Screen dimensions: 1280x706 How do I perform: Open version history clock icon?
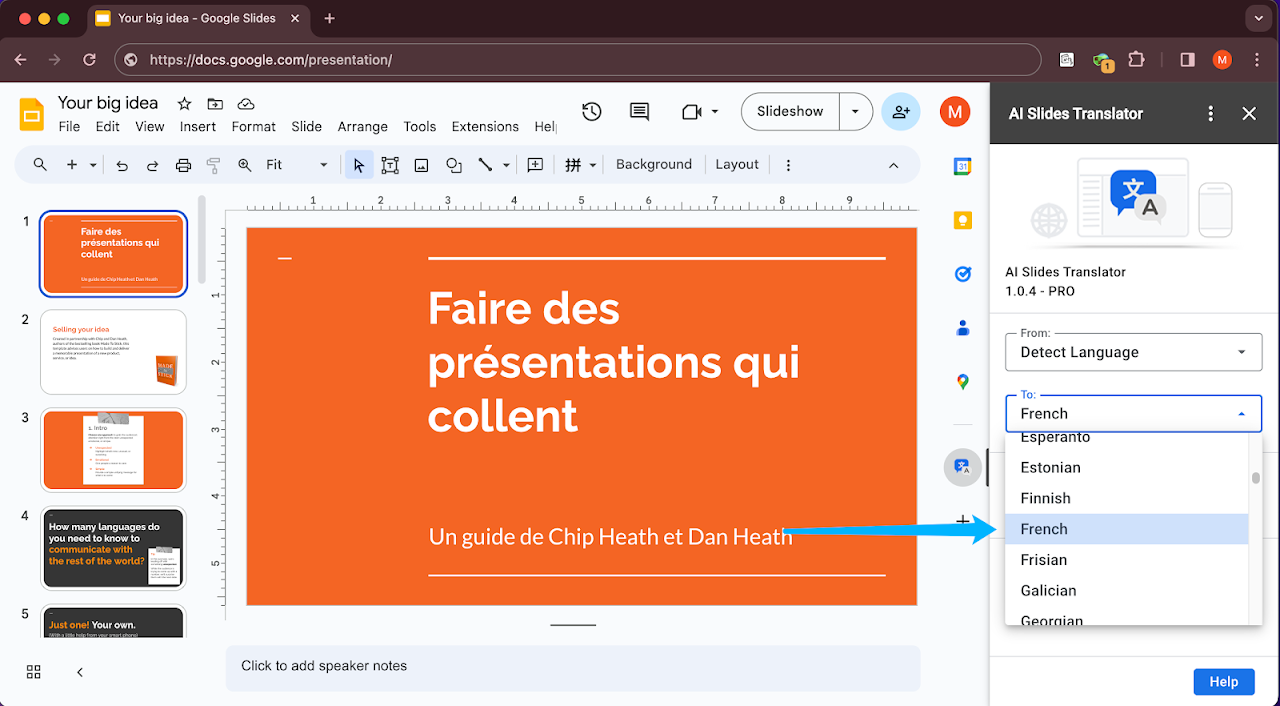point(591,112)
